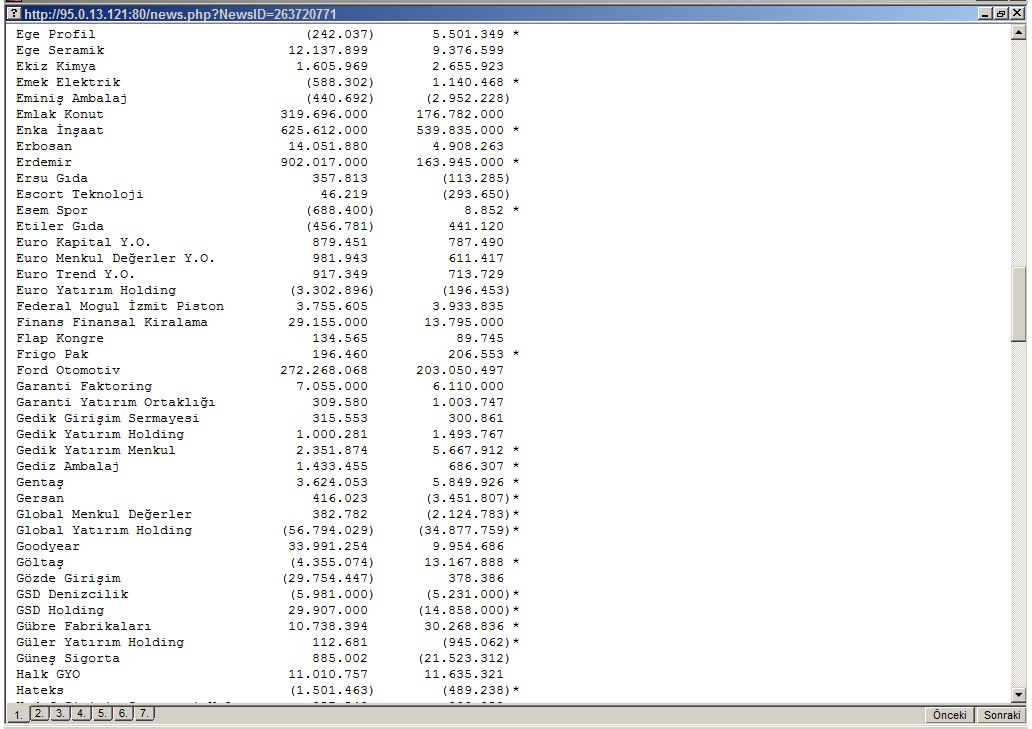Select the 'Güneş Sigorta' row name
This screenshot has height=729, width=1032.
pos(68,659)
